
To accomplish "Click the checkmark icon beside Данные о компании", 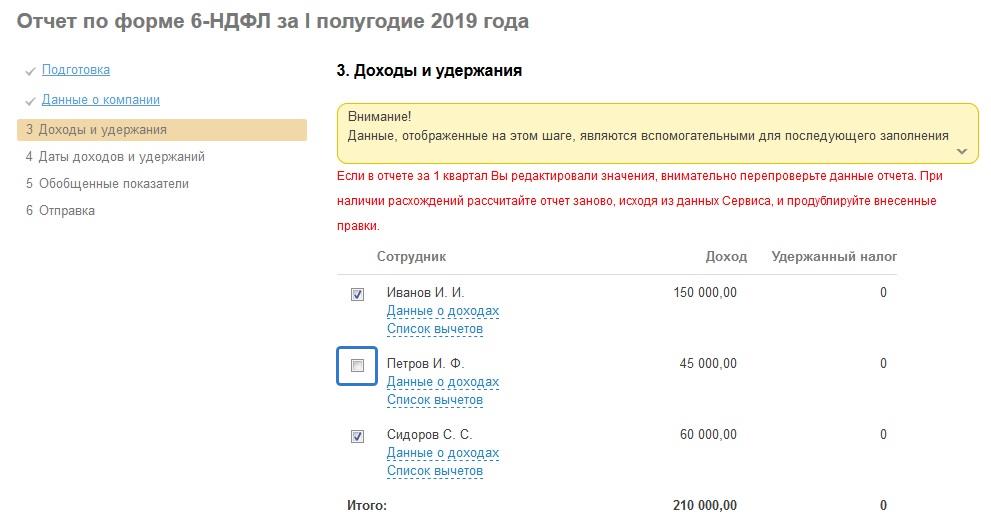I will pyautogui.click(x=31, y=102).
